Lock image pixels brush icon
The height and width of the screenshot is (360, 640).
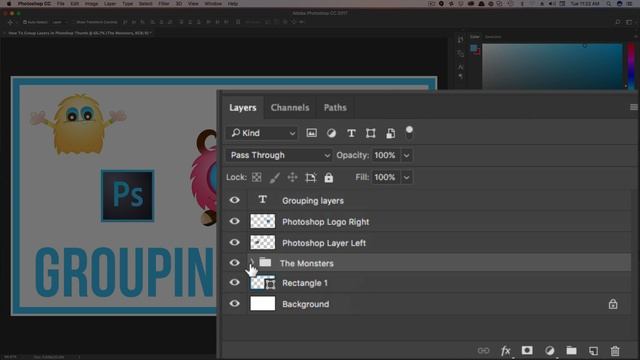tap(274, 177)
